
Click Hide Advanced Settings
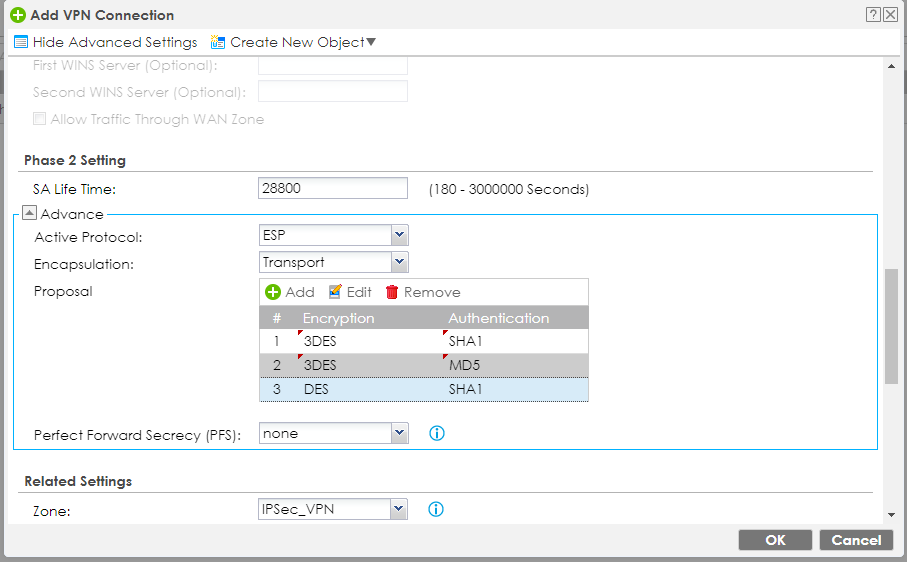click(105, 42)
